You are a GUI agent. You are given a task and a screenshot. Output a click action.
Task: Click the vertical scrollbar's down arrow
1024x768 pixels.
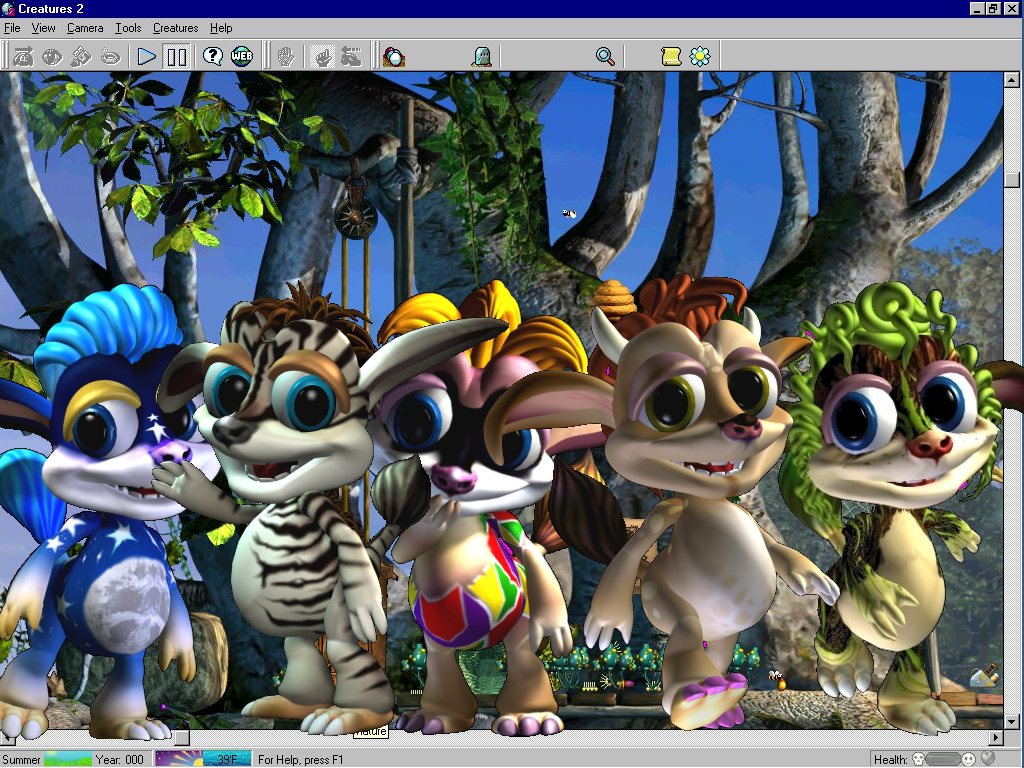(1012, 723)
